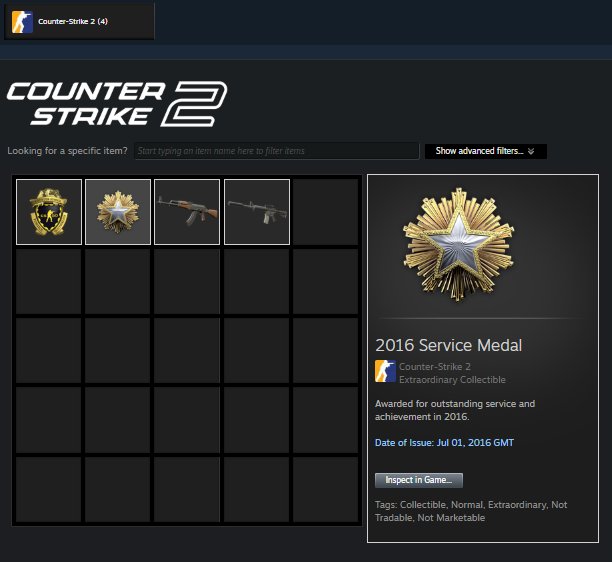
Task: Click the Extraordinary Collectible label
Action: click(x=452, y=380)
